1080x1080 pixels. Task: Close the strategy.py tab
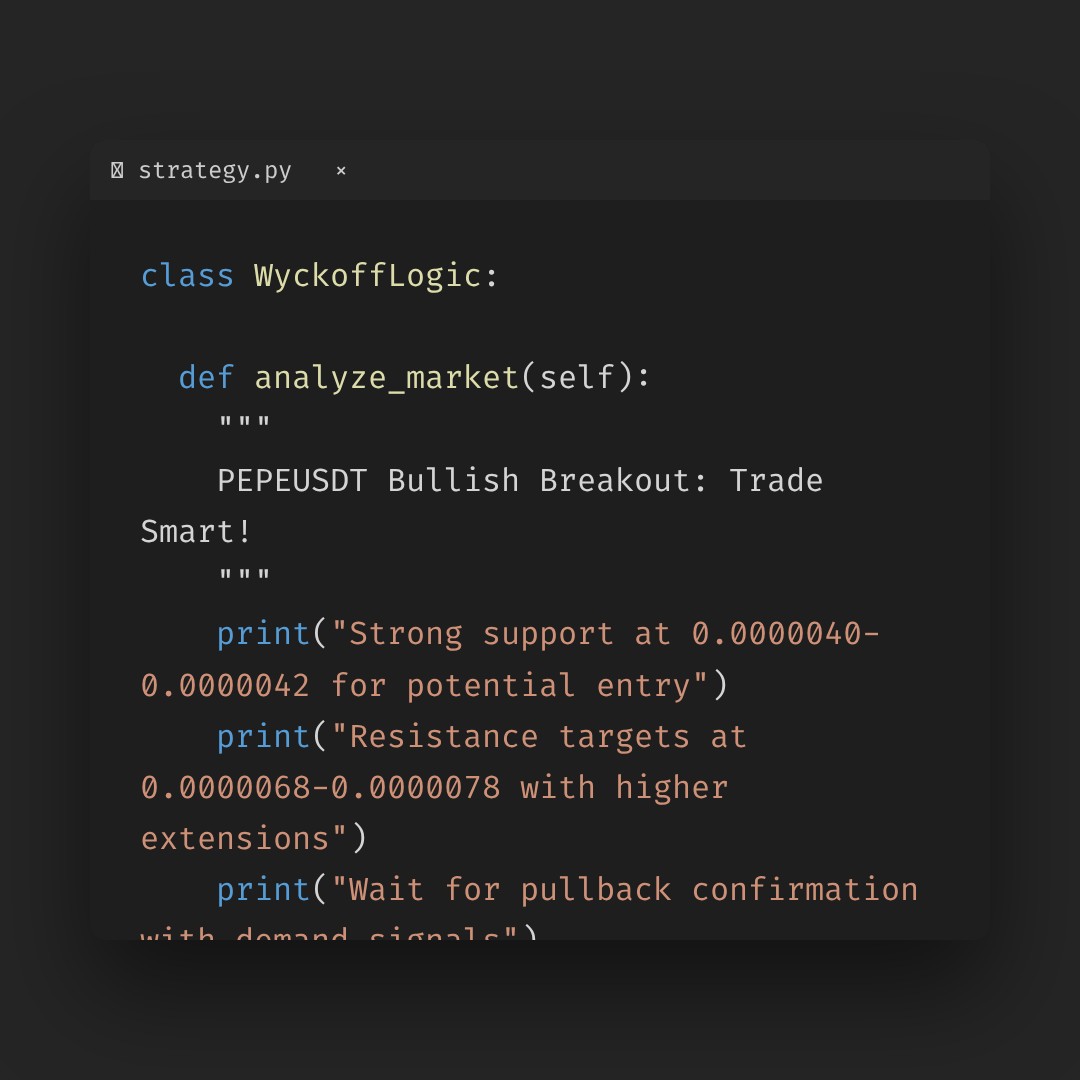[341, 171]
